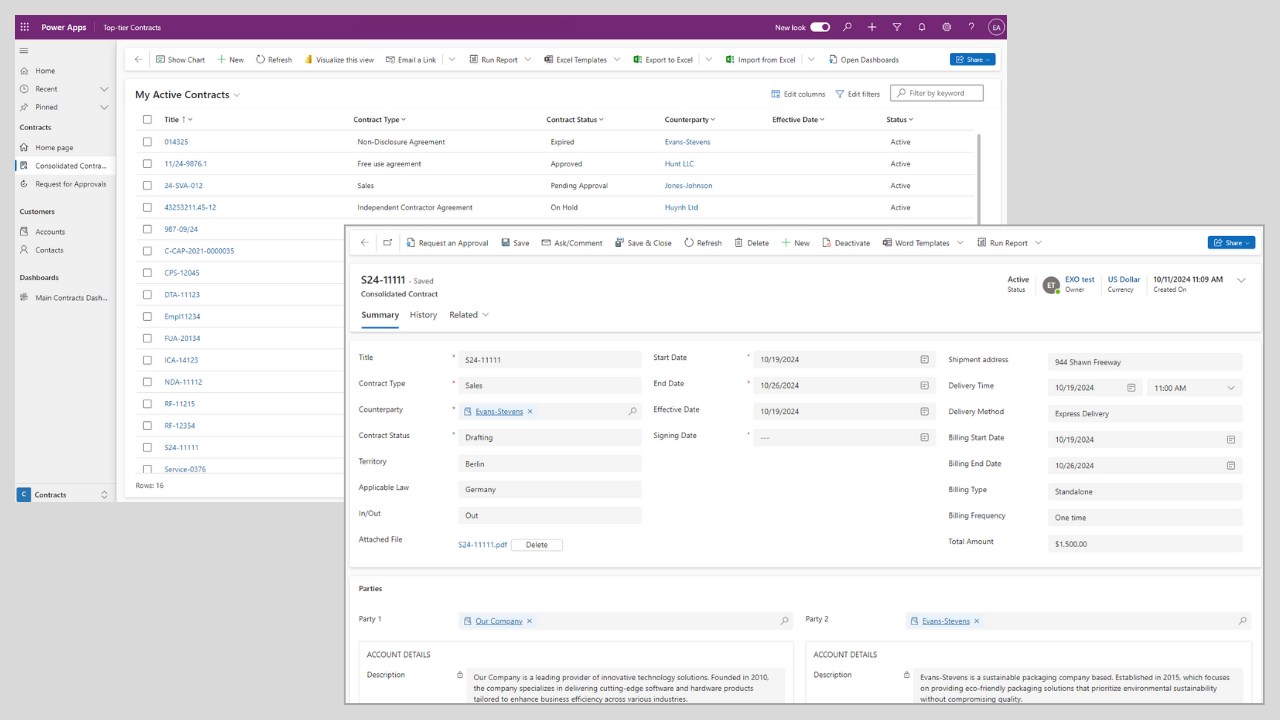The width and height of the screenshot is (1280, 720).
Task: Go back with the record form back arrow
Action: click(x=364, y=243)
